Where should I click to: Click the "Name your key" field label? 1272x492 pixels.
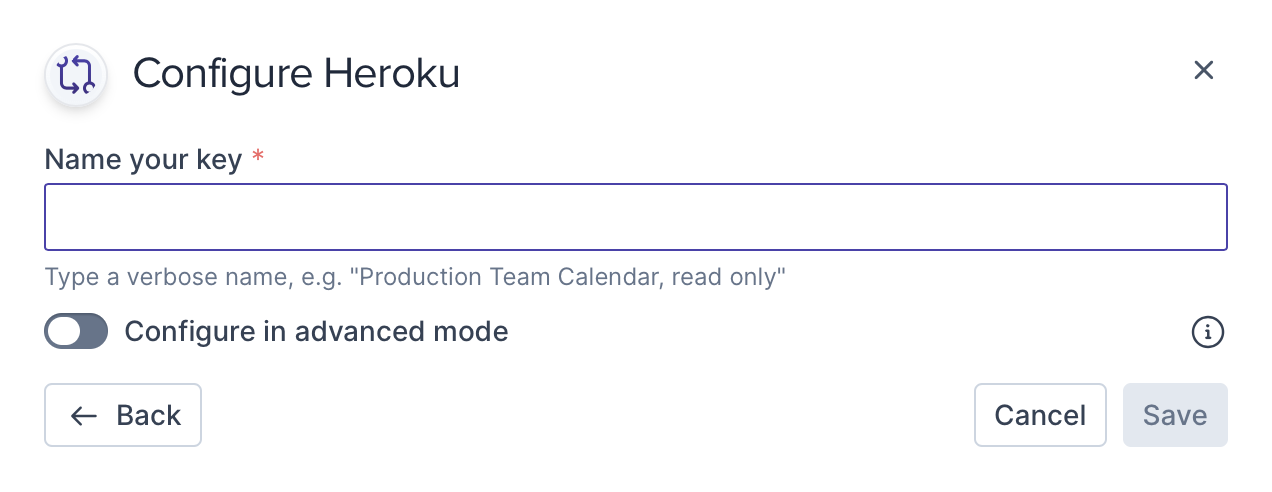(x=143, y=159)
